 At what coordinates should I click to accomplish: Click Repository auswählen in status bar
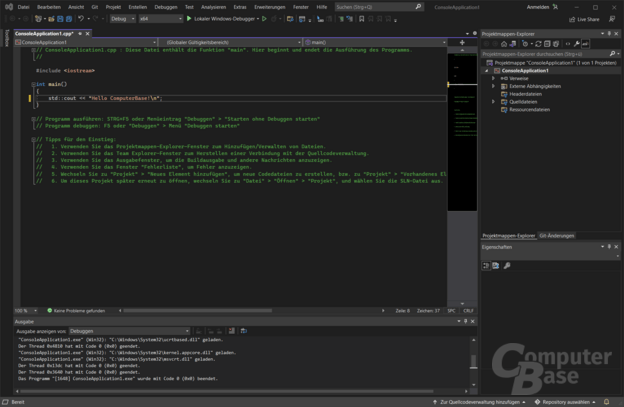point(565,402)
